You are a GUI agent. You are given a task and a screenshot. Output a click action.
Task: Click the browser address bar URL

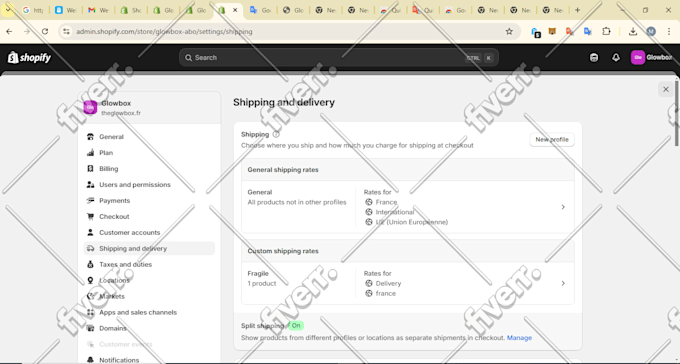(164, 31)
